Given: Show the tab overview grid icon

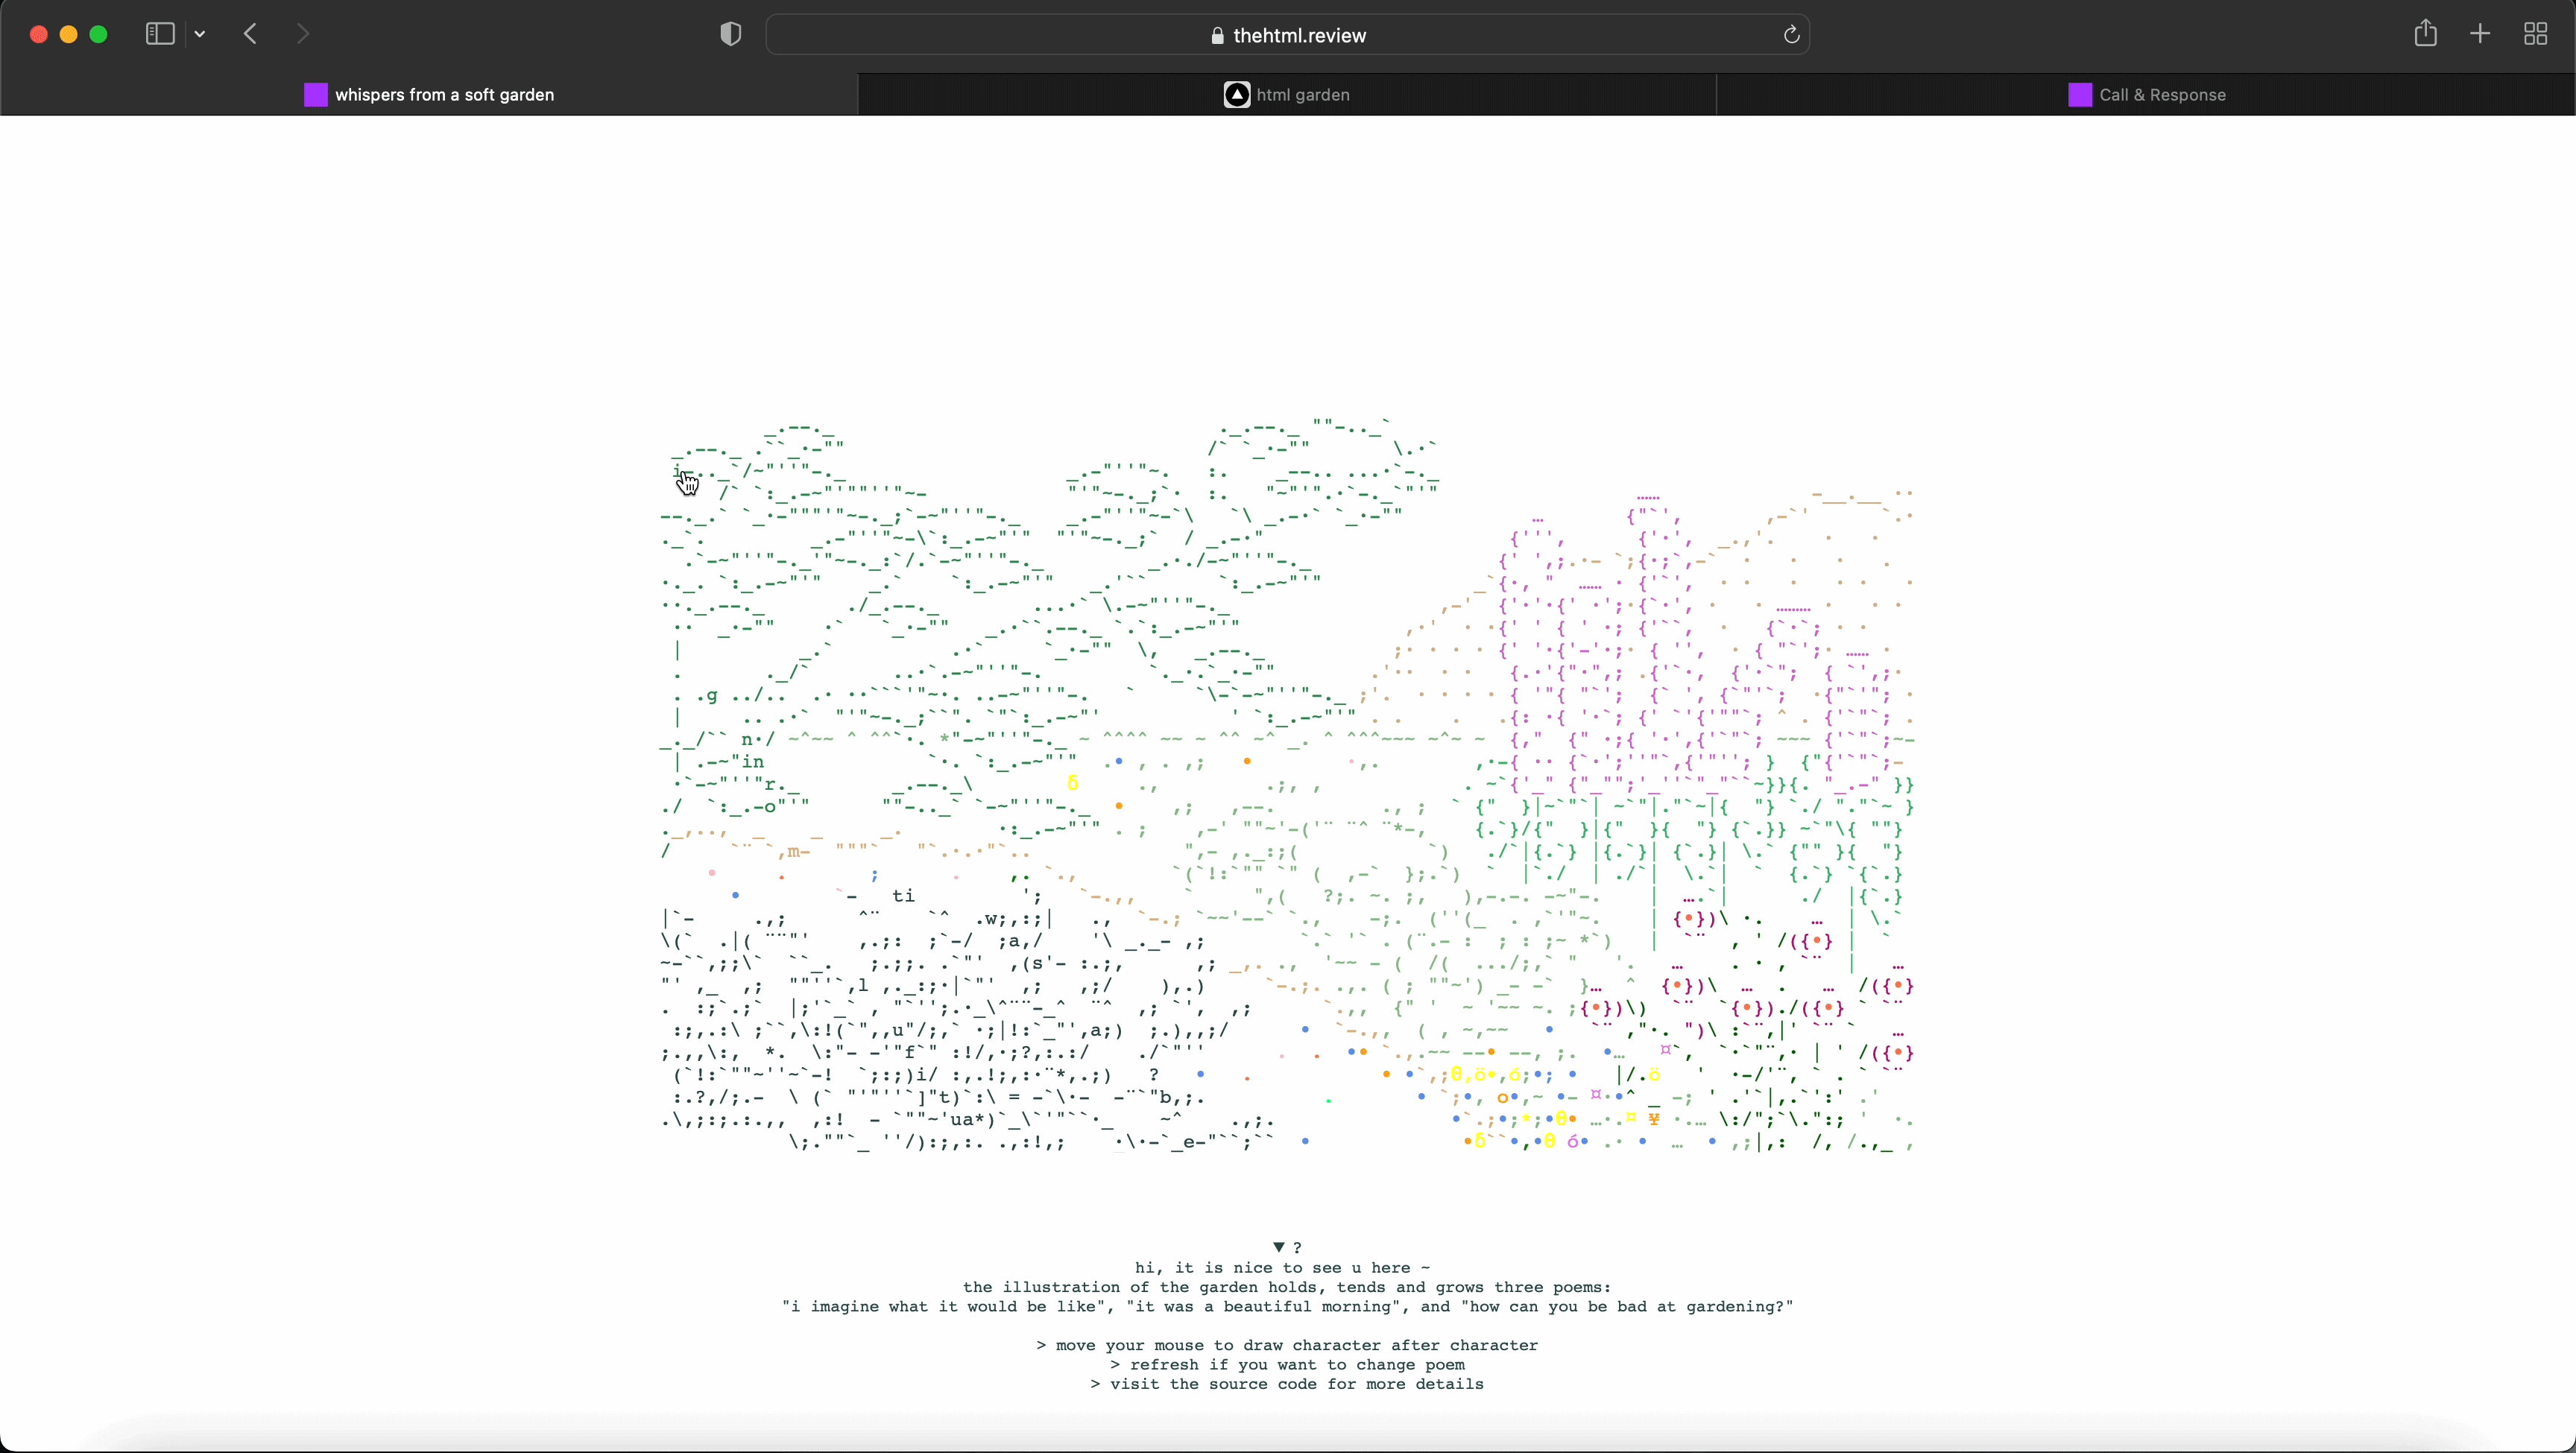Looking at the screenshot, I should click(2536, 34).
